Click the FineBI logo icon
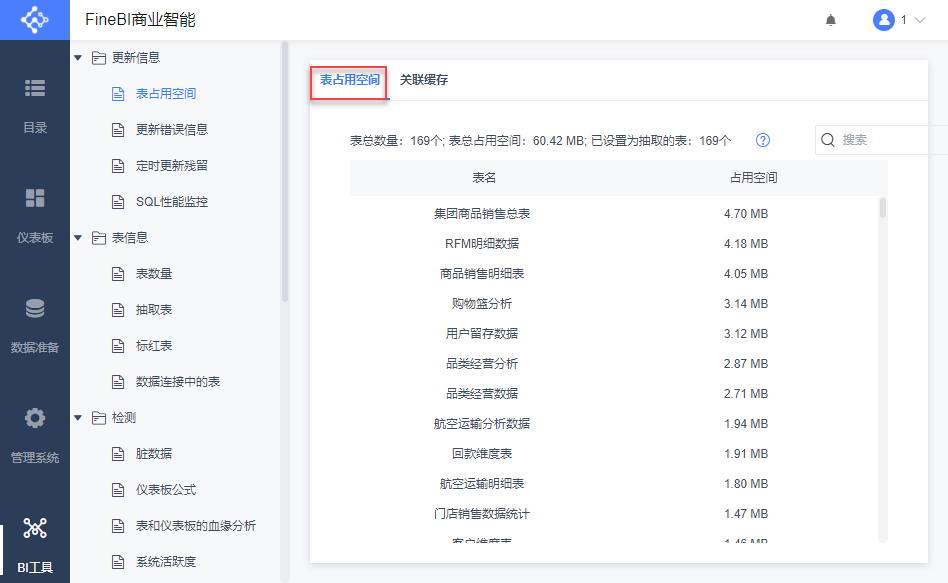Image resolution: width=948 pixels, height=583 pixels. click(34, 20)
